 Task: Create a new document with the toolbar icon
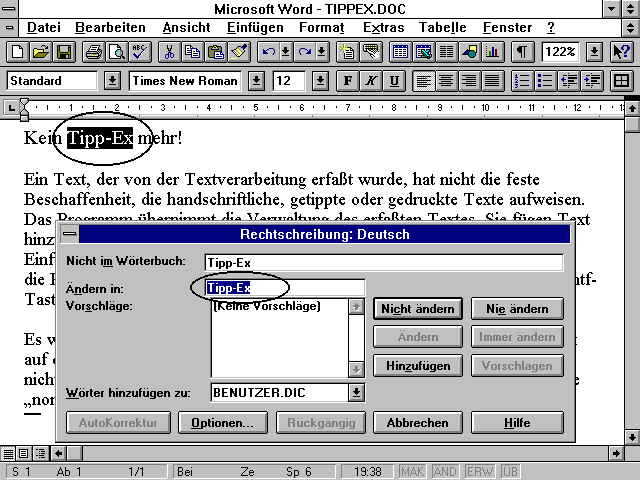pos(17,52)
